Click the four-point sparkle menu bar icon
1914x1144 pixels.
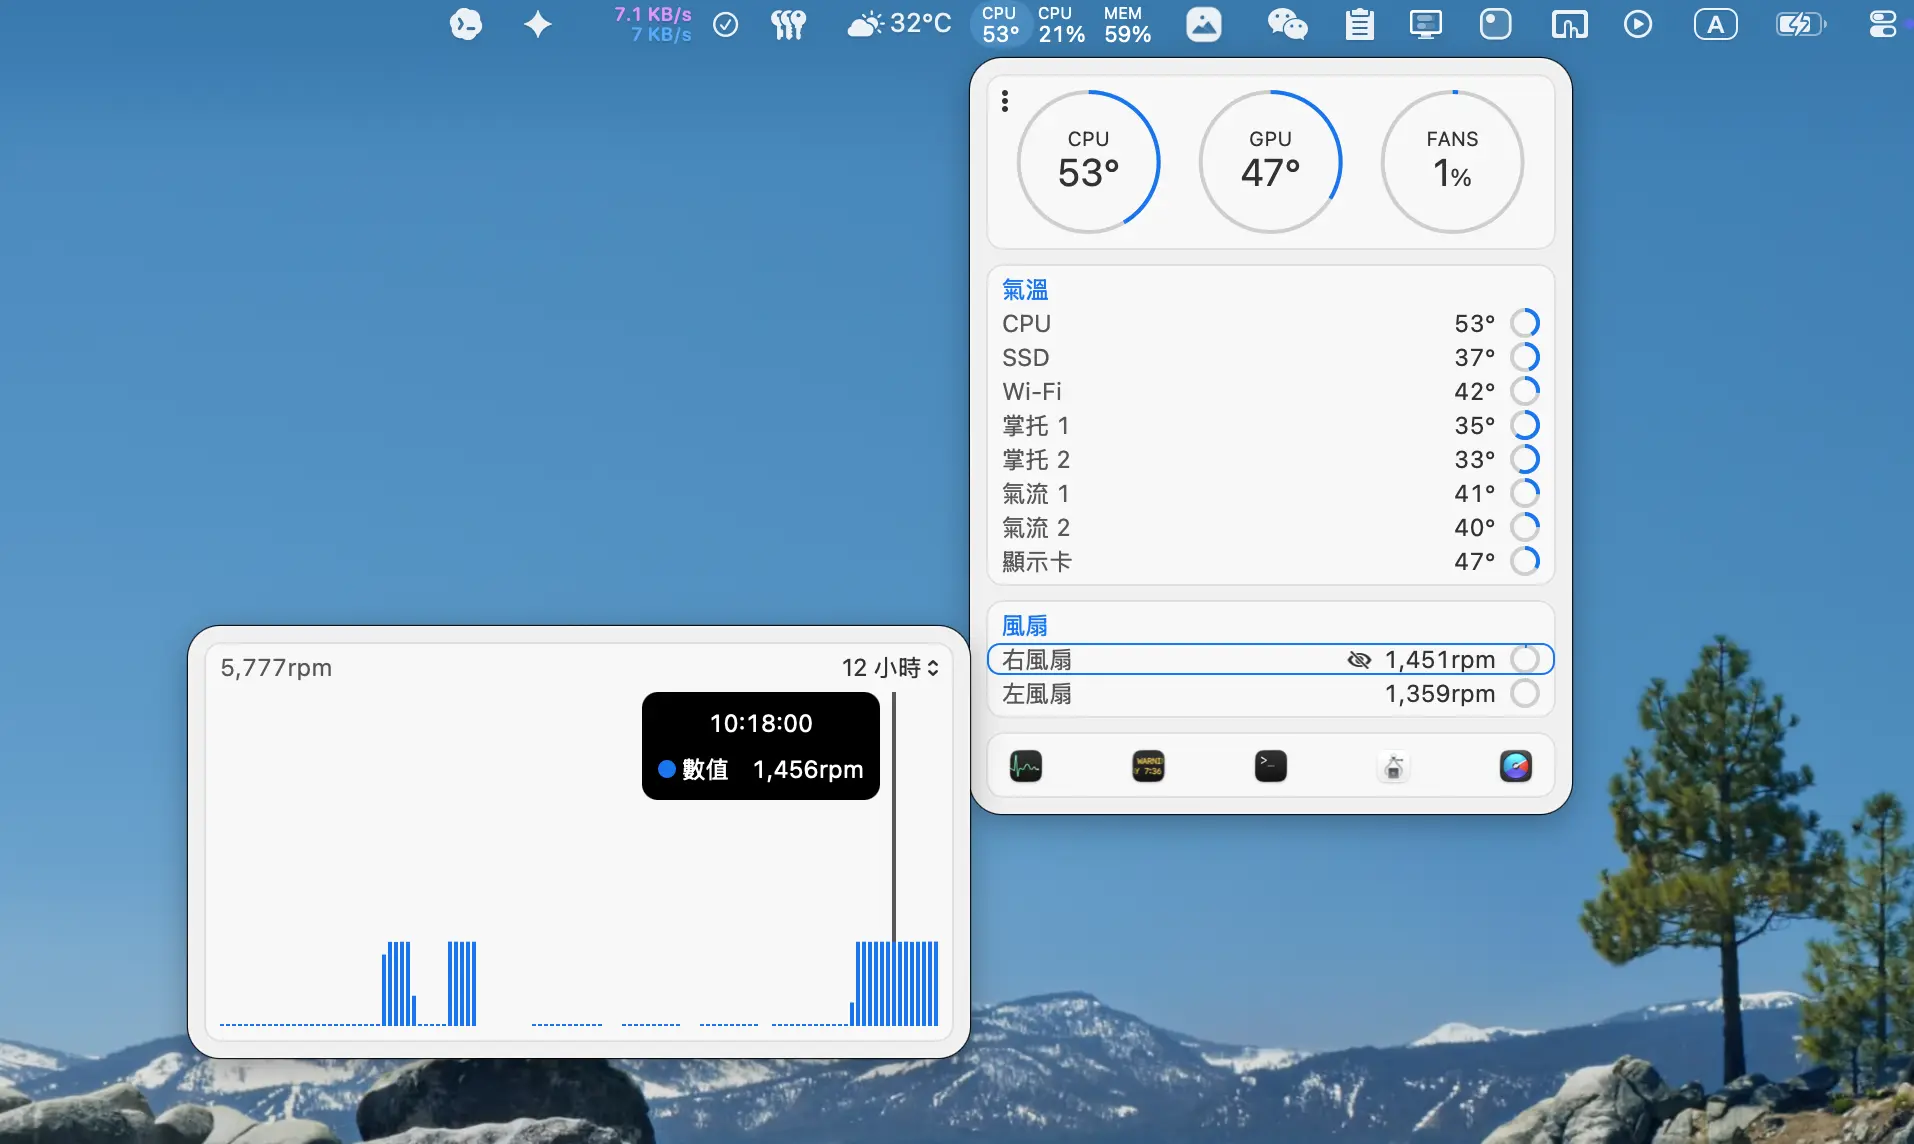point(538,24)
